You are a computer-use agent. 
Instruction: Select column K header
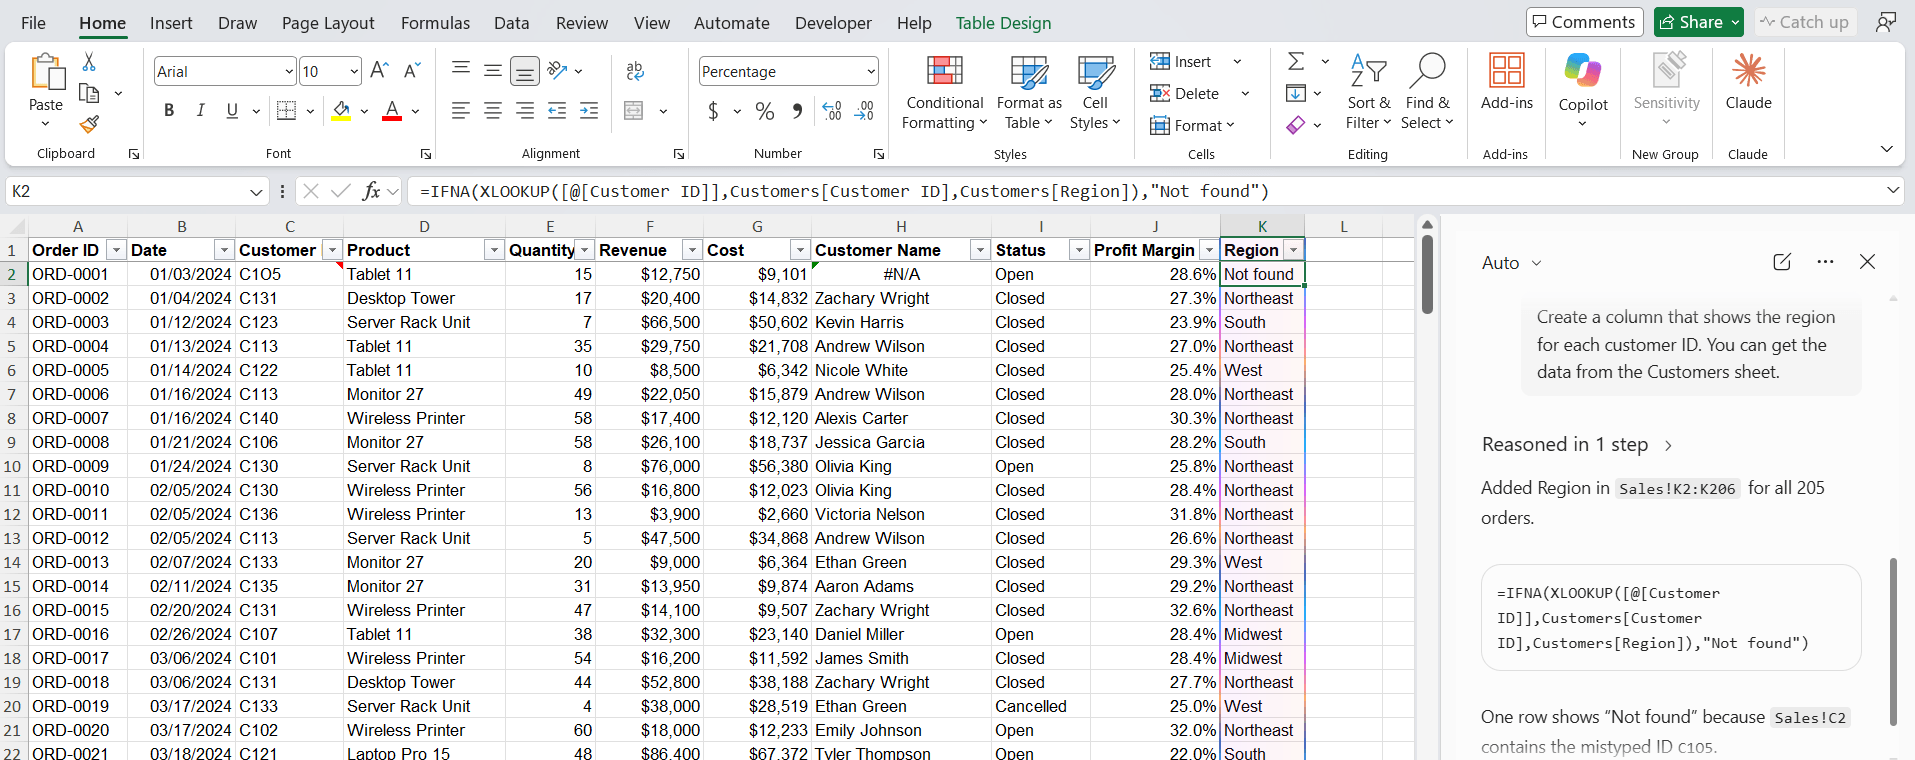1262,226
